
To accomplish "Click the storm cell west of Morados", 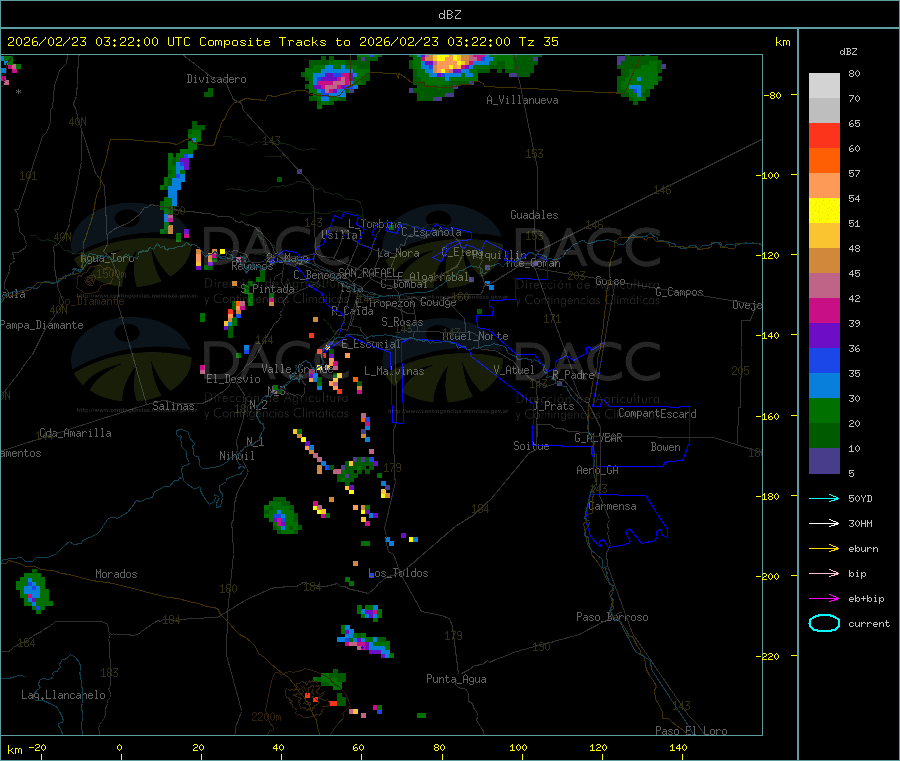I will tap(33, 591).
